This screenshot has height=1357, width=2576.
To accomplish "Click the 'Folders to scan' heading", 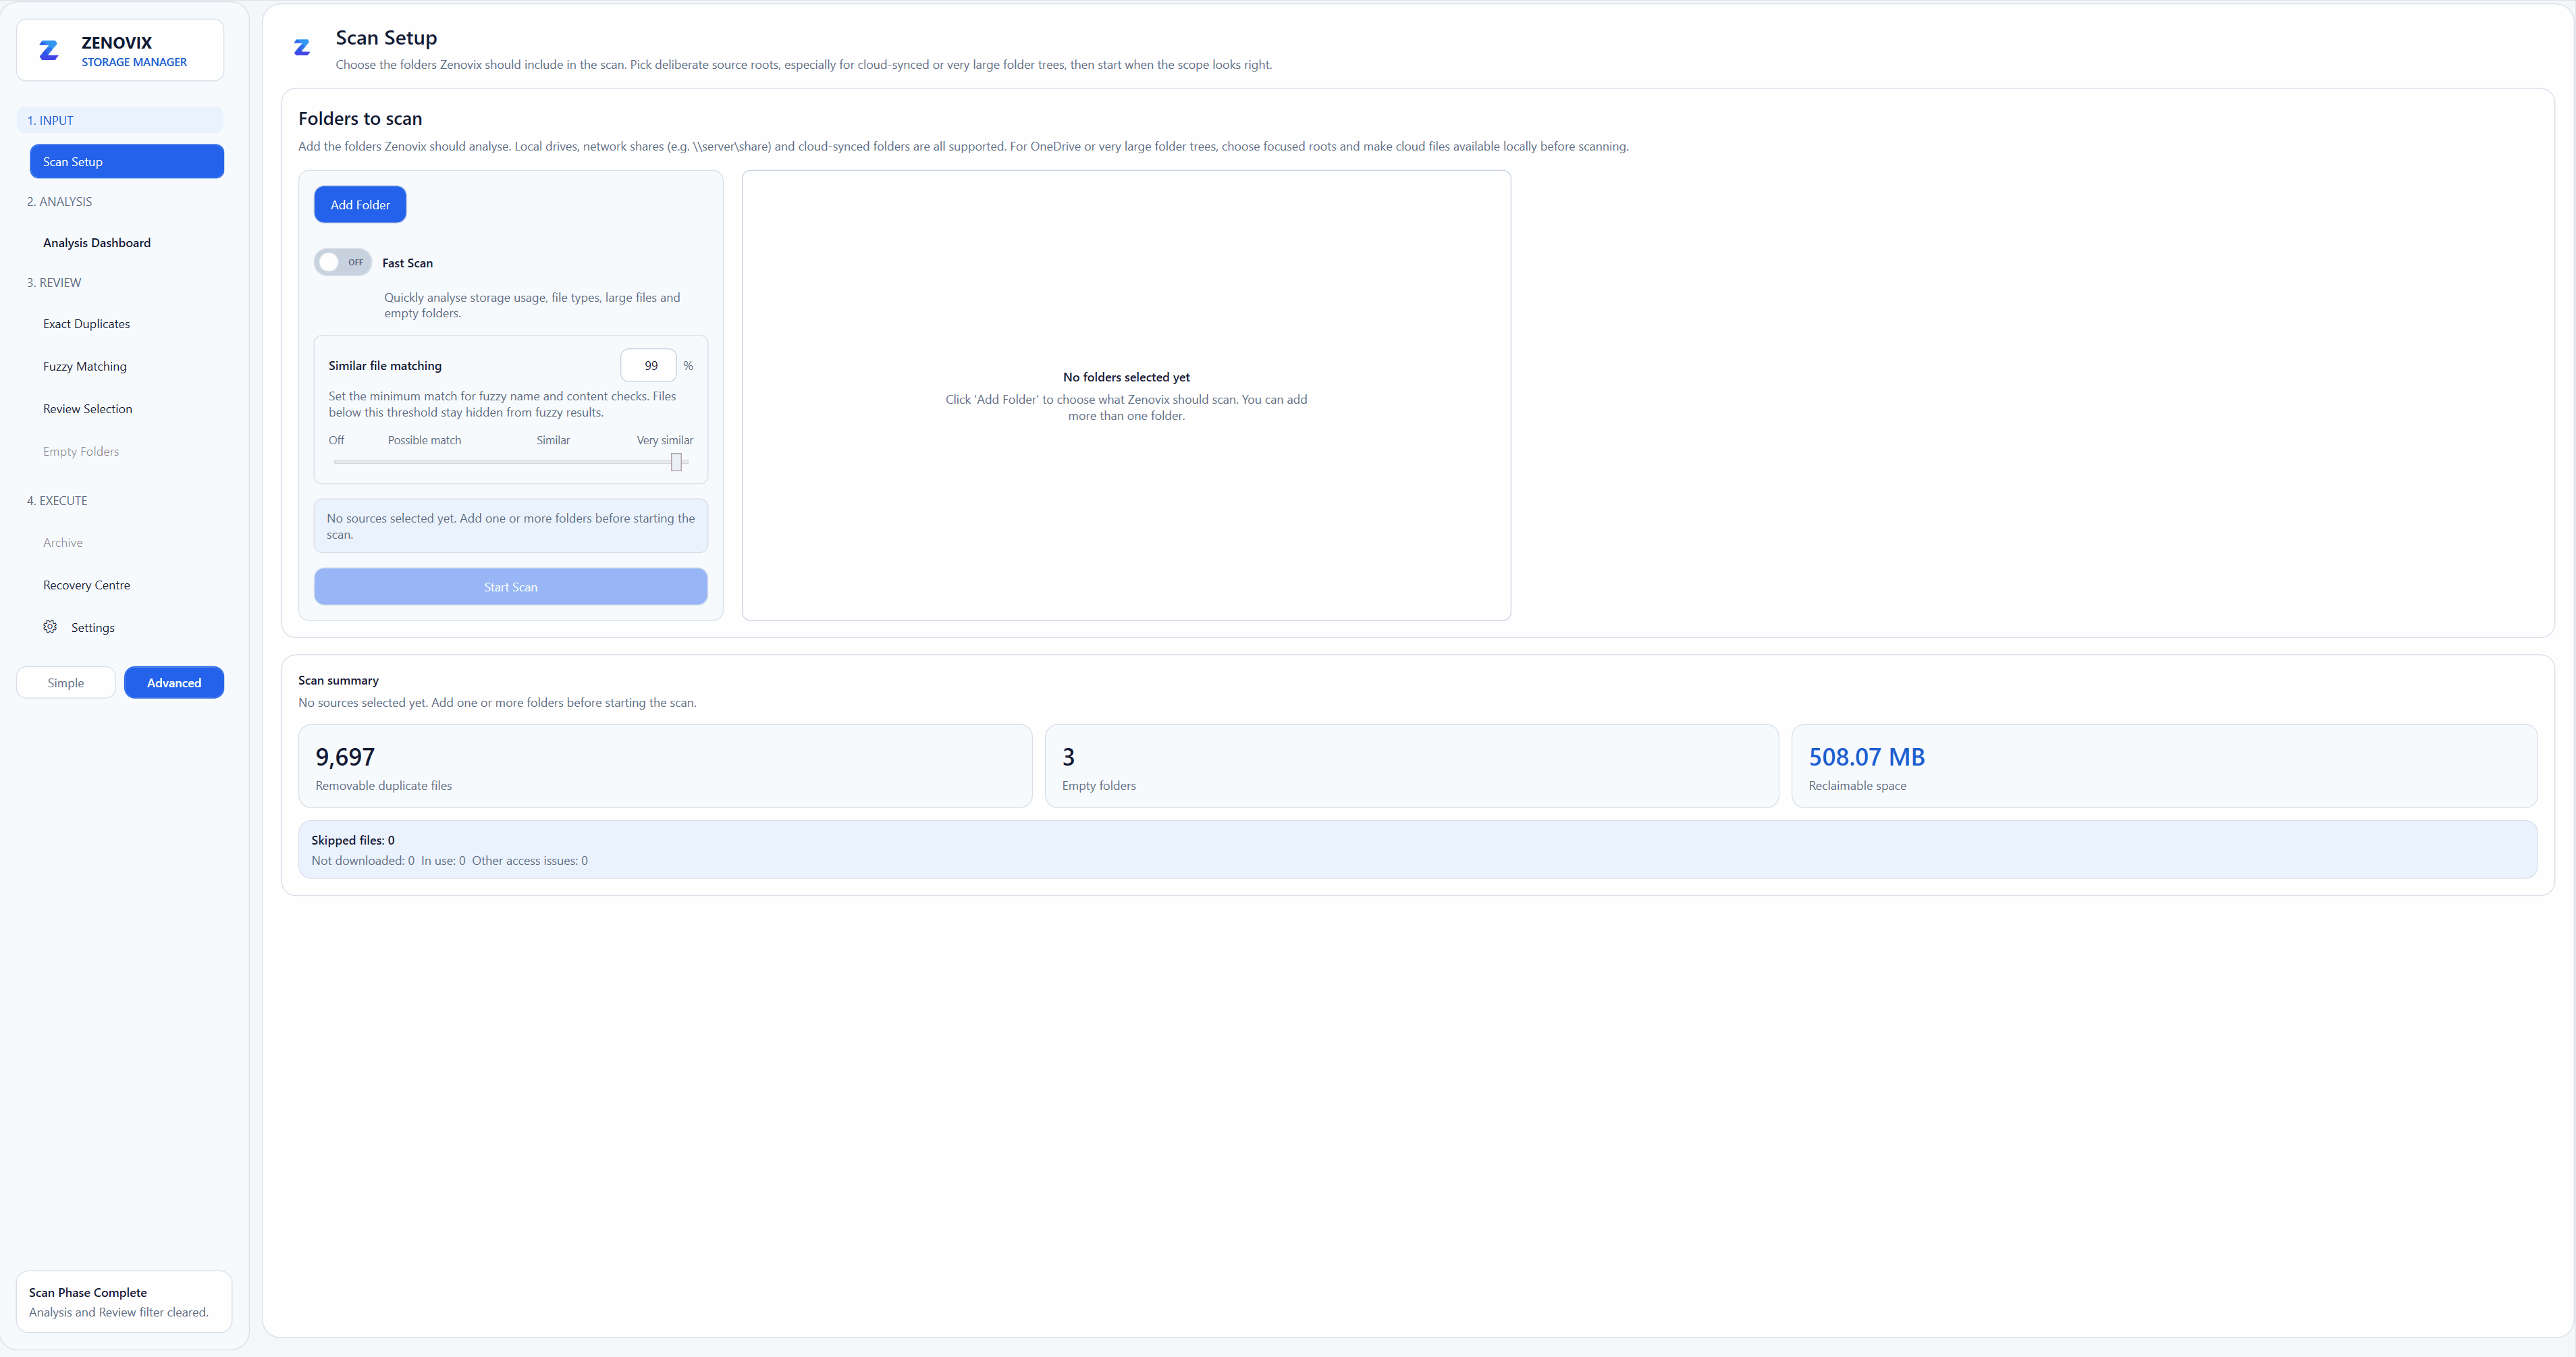I will pyautogui.click(x=360, y=118).
